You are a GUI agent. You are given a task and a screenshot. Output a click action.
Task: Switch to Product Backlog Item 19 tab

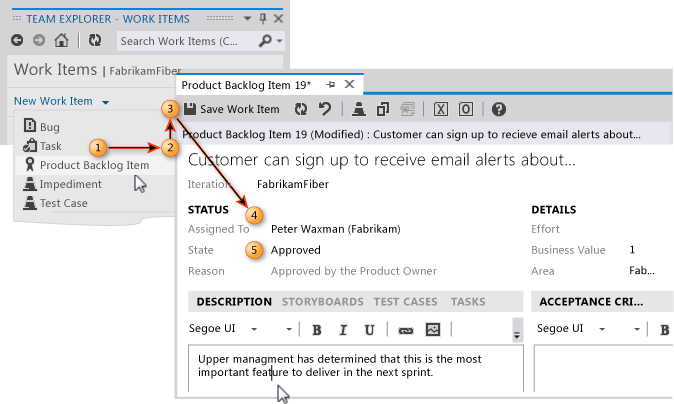click(x=246, y=85)
